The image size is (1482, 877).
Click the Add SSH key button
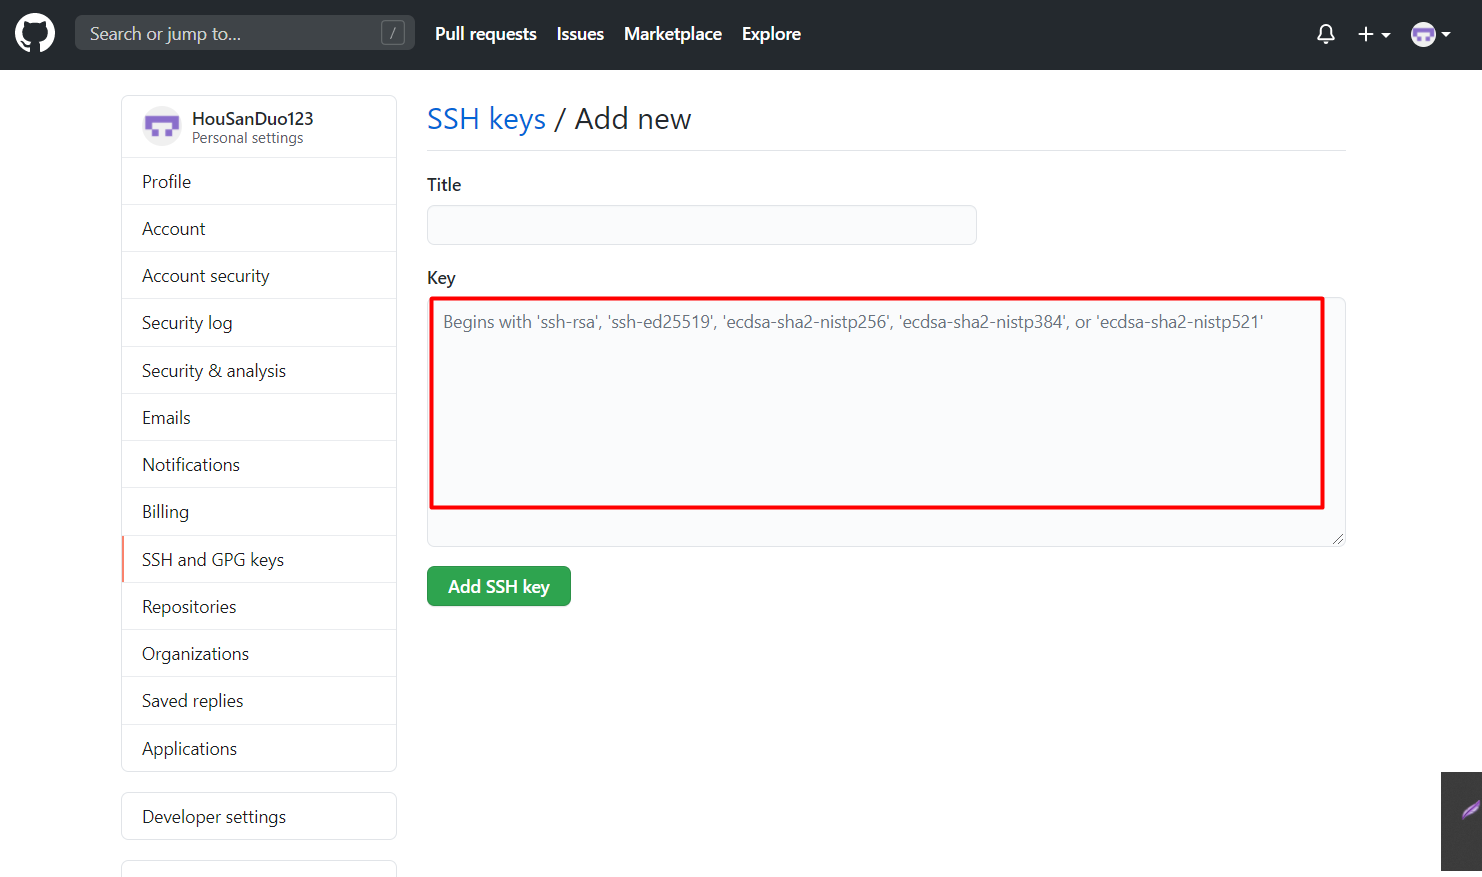499,586
